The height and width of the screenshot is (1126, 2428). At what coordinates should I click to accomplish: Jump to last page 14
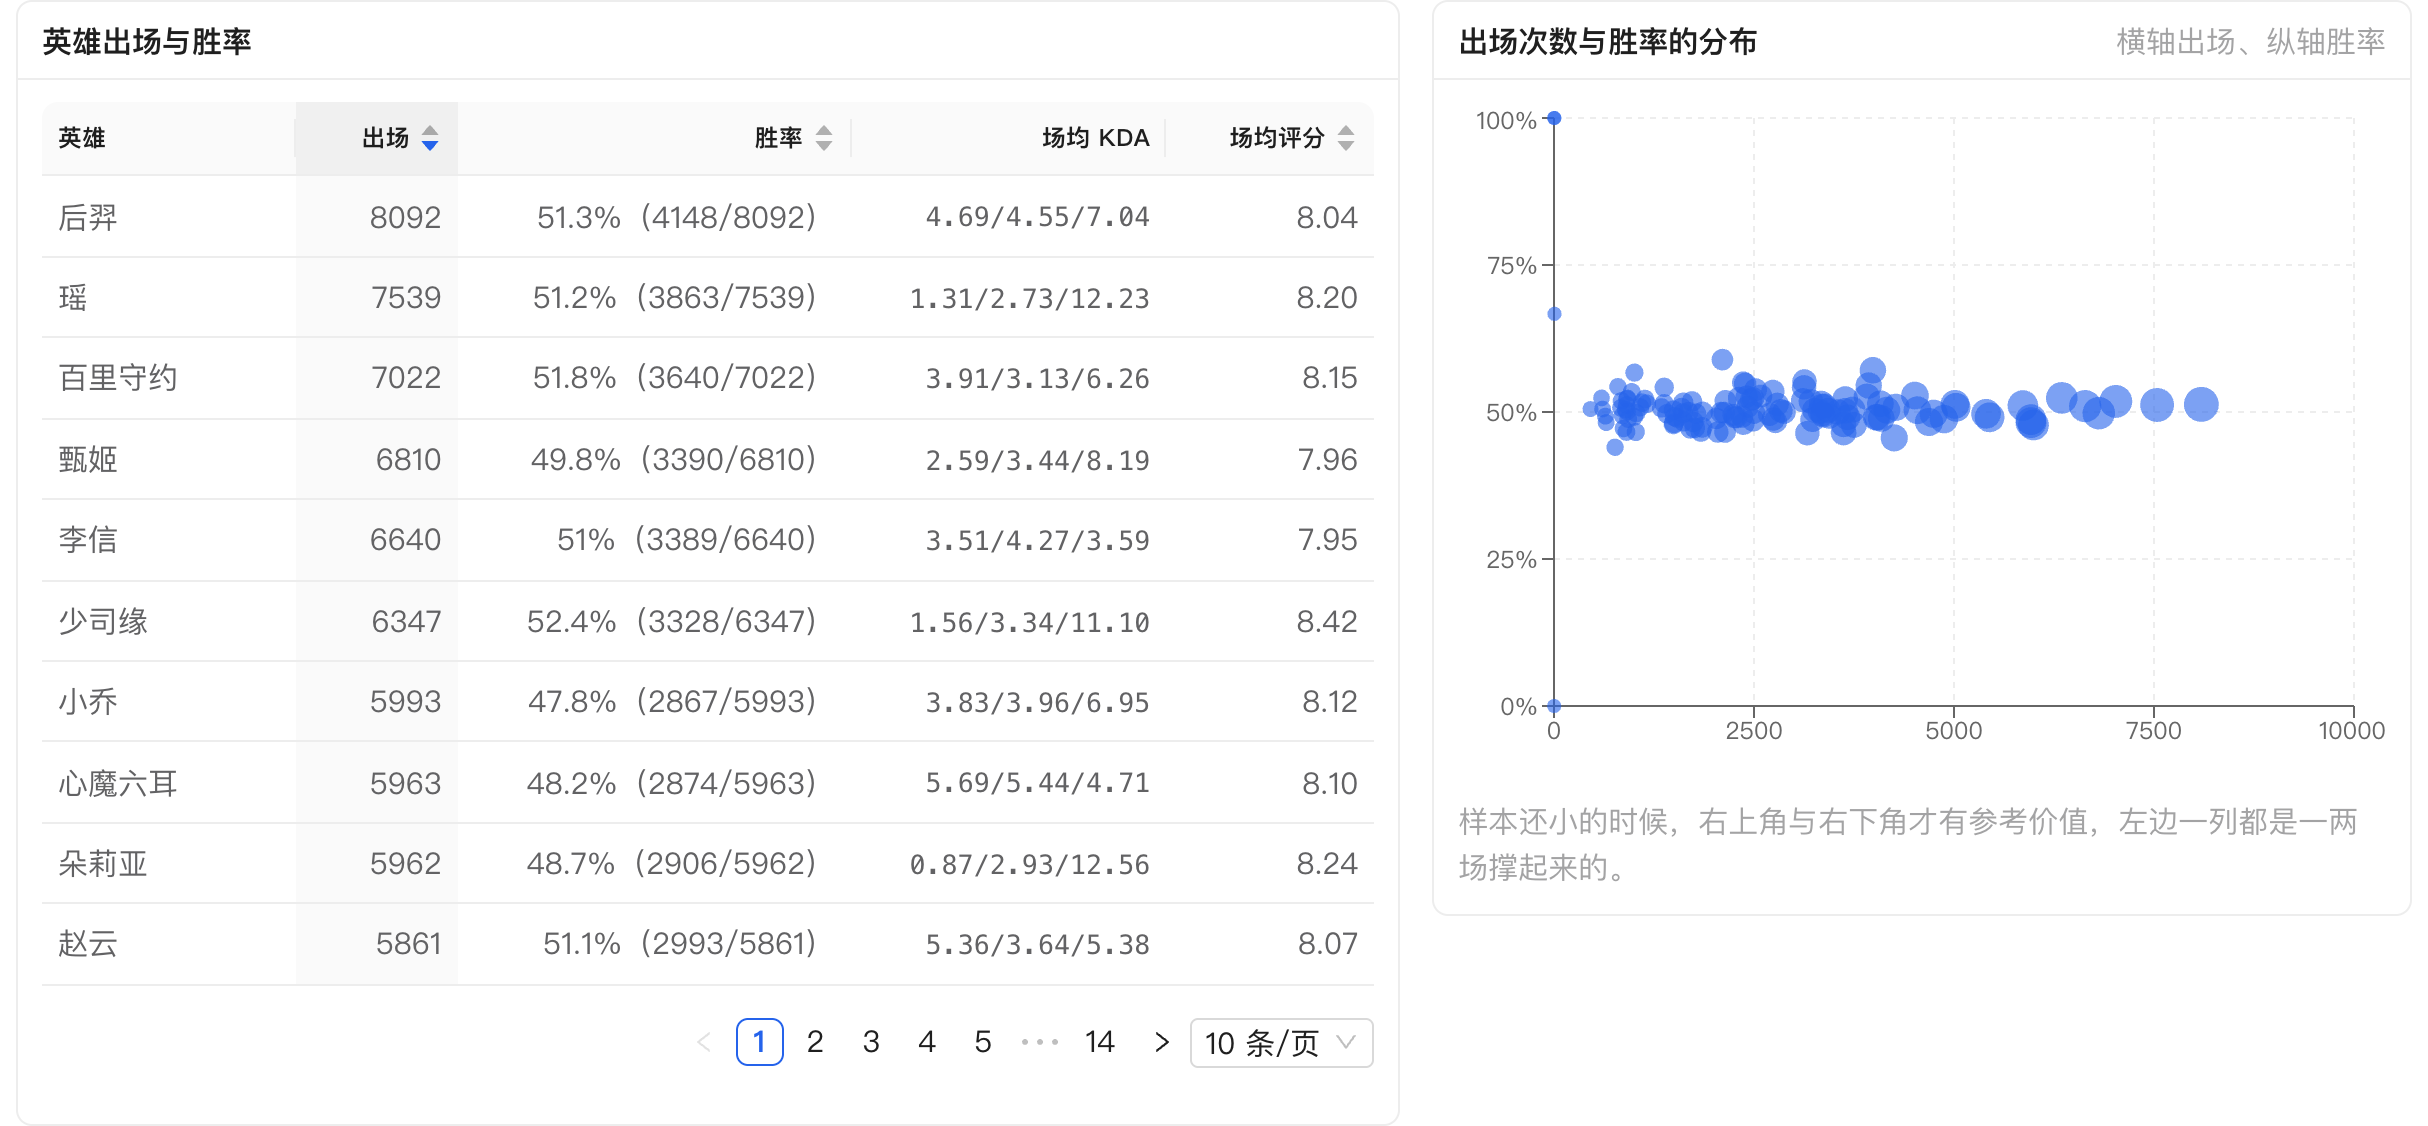click(x=1099, y=1043)
